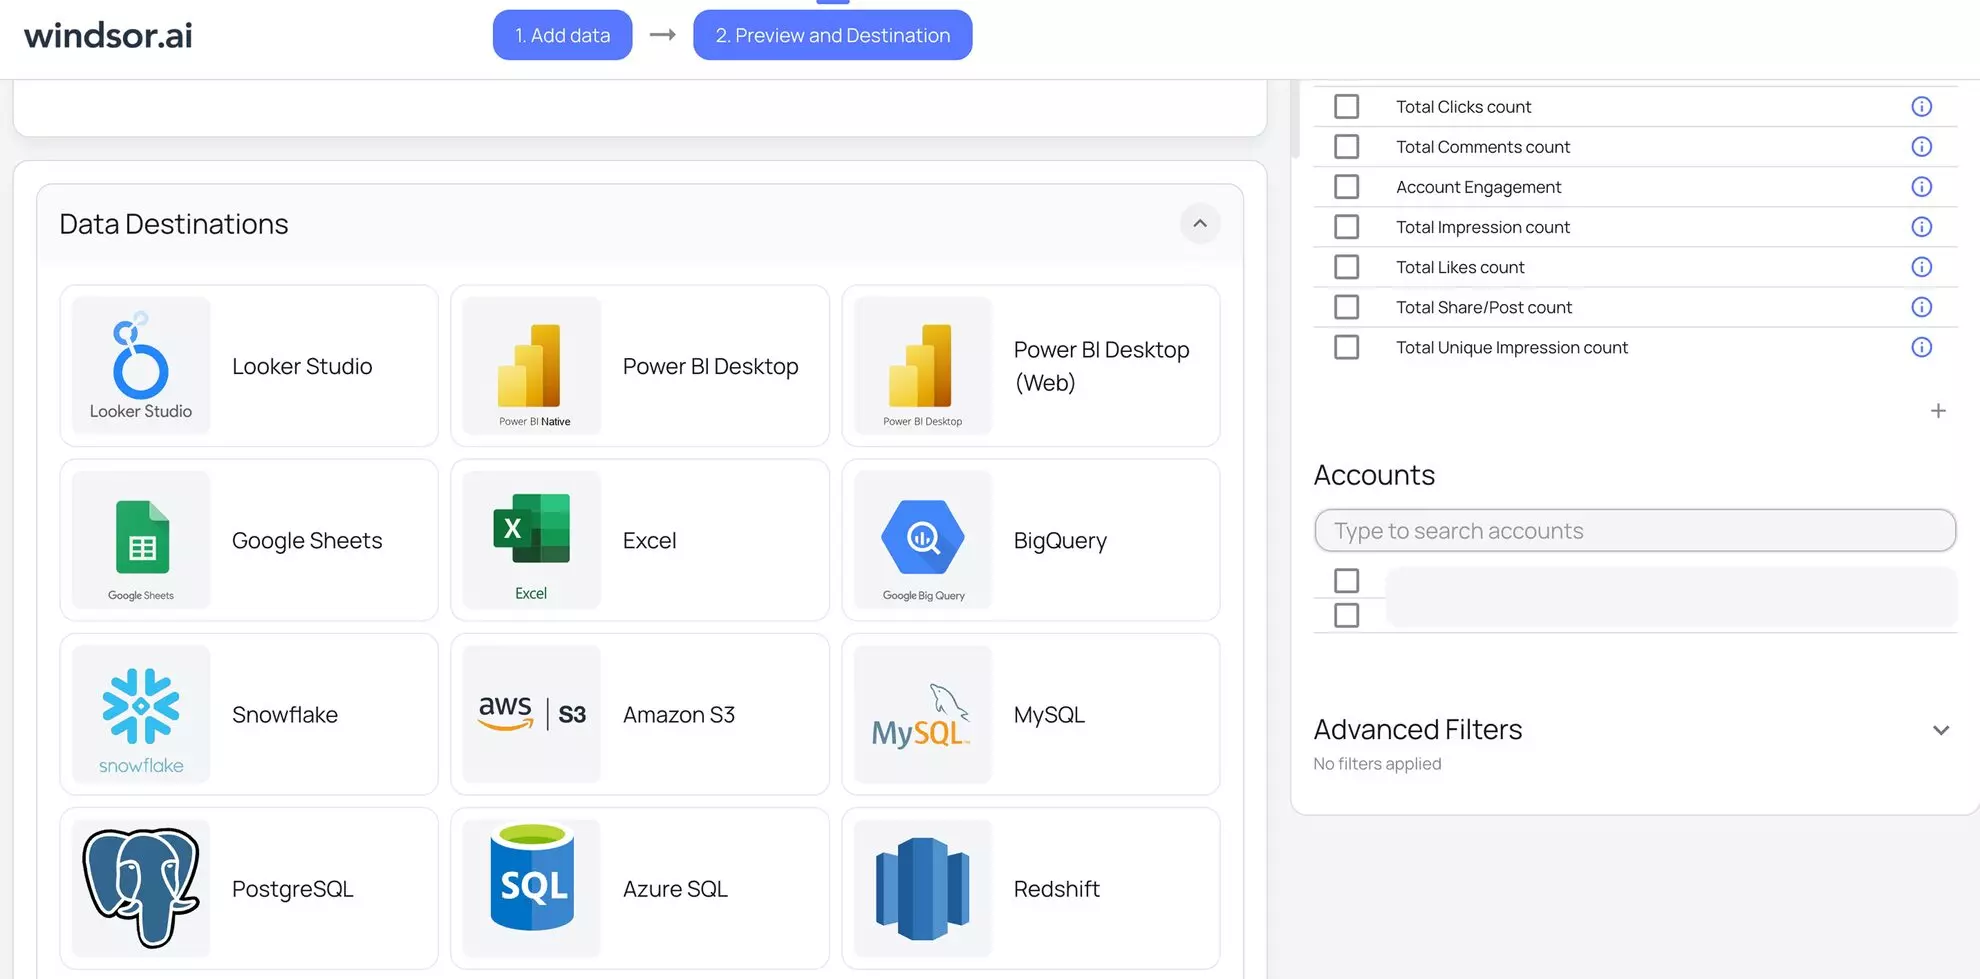This screenshot has height=979, width=1980.
Task: Check the Account Engagement checkbox
Action: (x=1347, y=187)
